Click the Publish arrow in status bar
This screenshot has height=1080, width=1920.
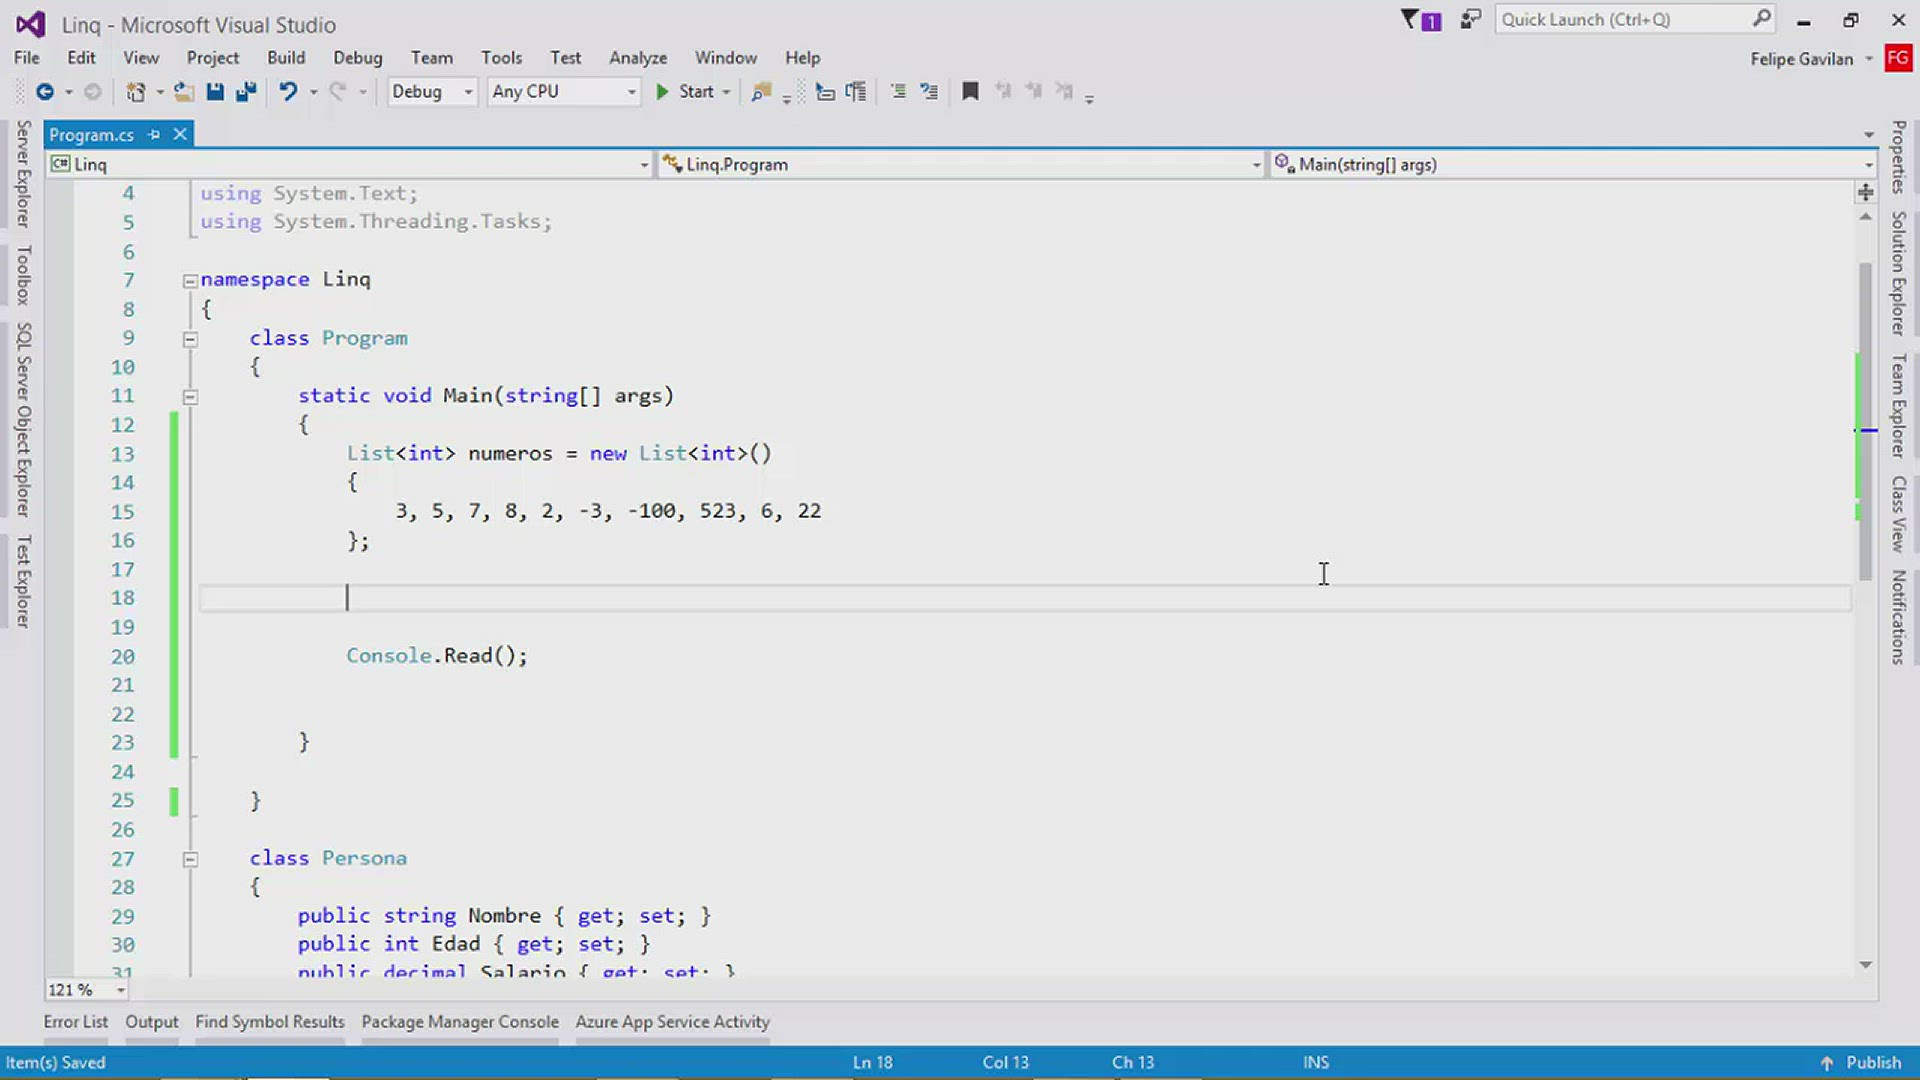[1827, 1063]
